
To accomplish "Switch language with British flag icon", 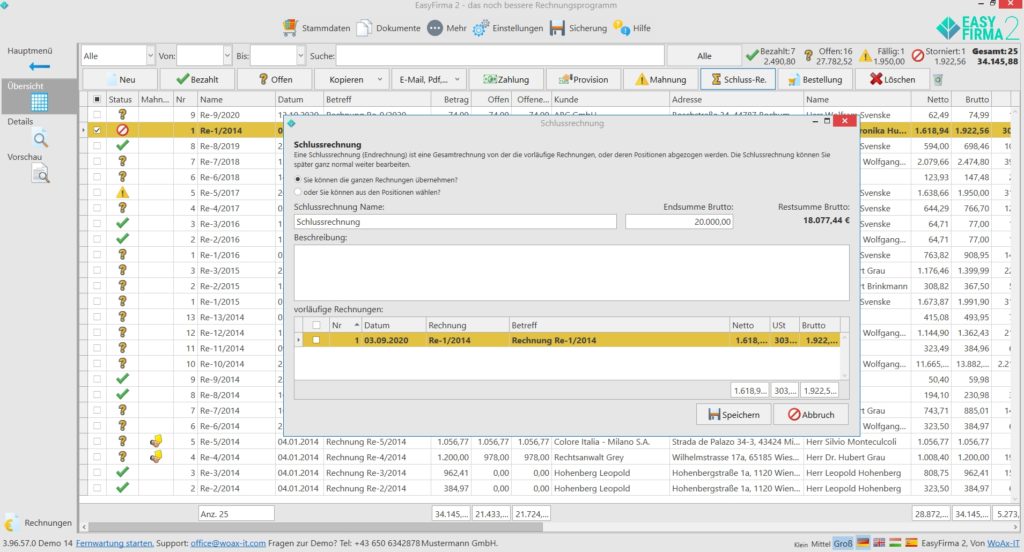I will 879,542.
